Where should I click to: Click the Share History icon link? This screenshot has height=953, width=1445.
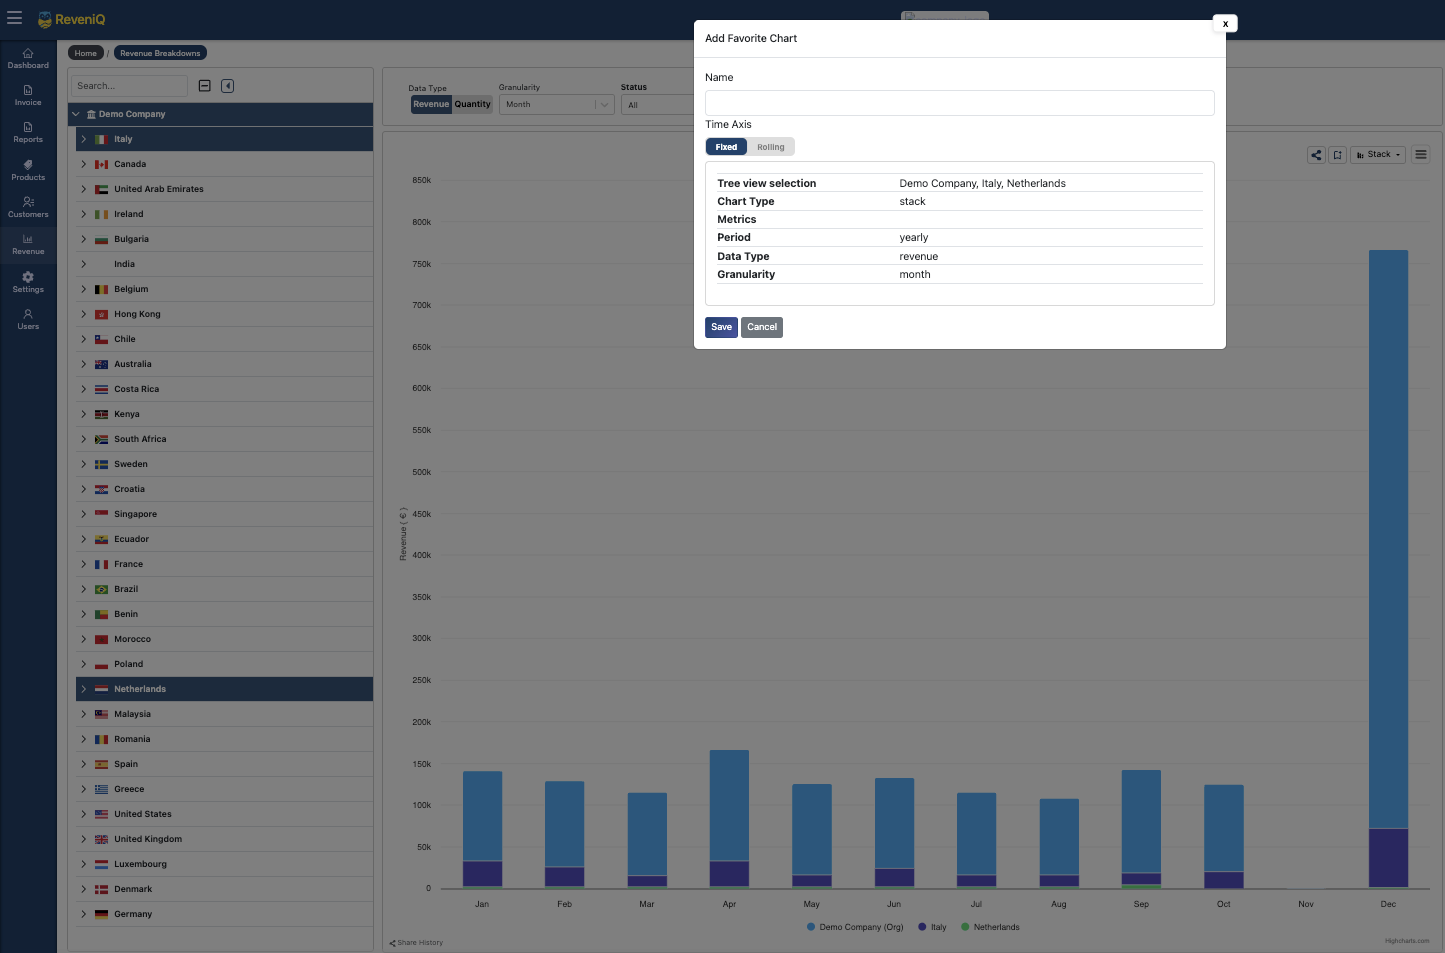pos(416,942)
